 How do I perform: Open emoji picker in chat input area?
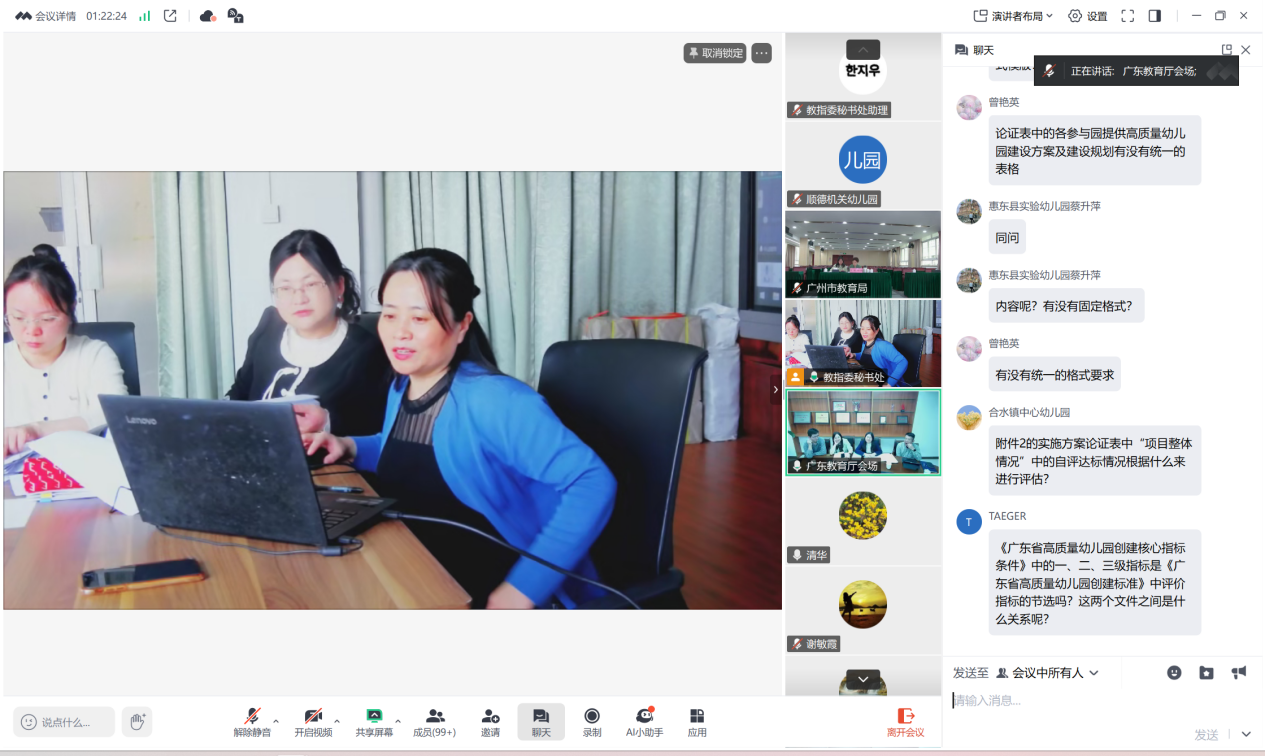pyautogui.click(x=1174, y=673)
